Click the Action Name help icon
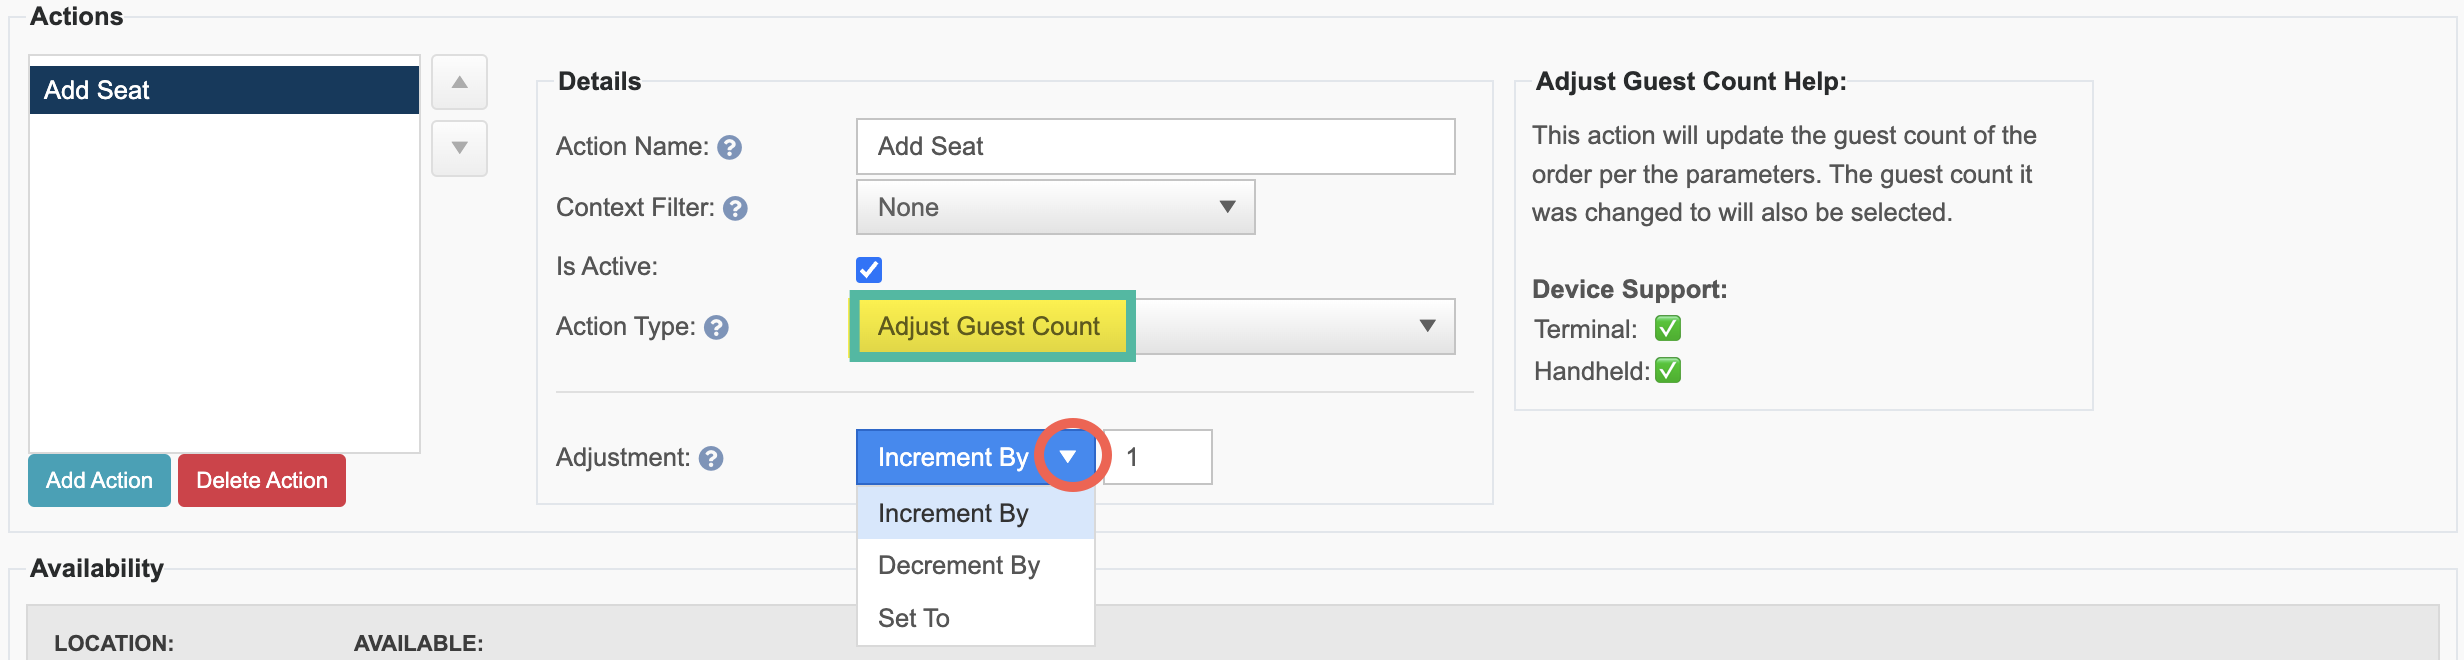The width and height of the screenshot is (2464, 660). 730,148
